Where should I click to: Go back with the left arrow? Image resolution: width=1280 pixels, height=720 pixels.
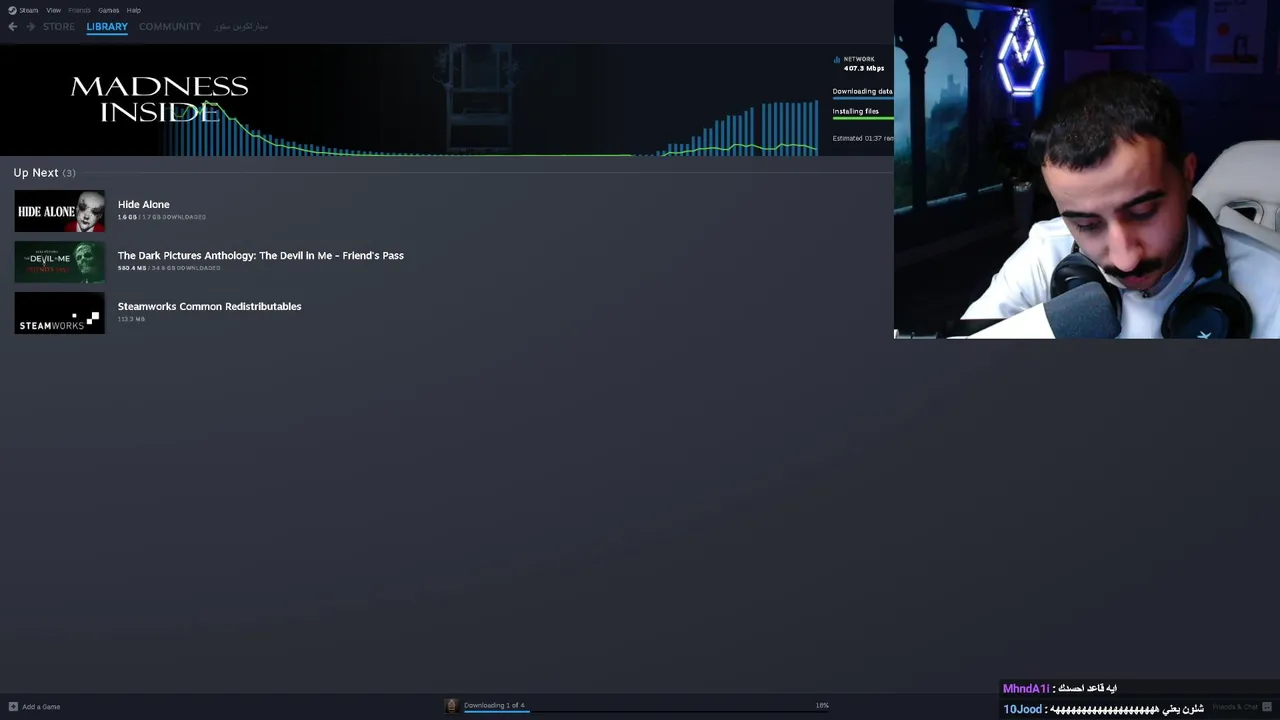point(13,26)
